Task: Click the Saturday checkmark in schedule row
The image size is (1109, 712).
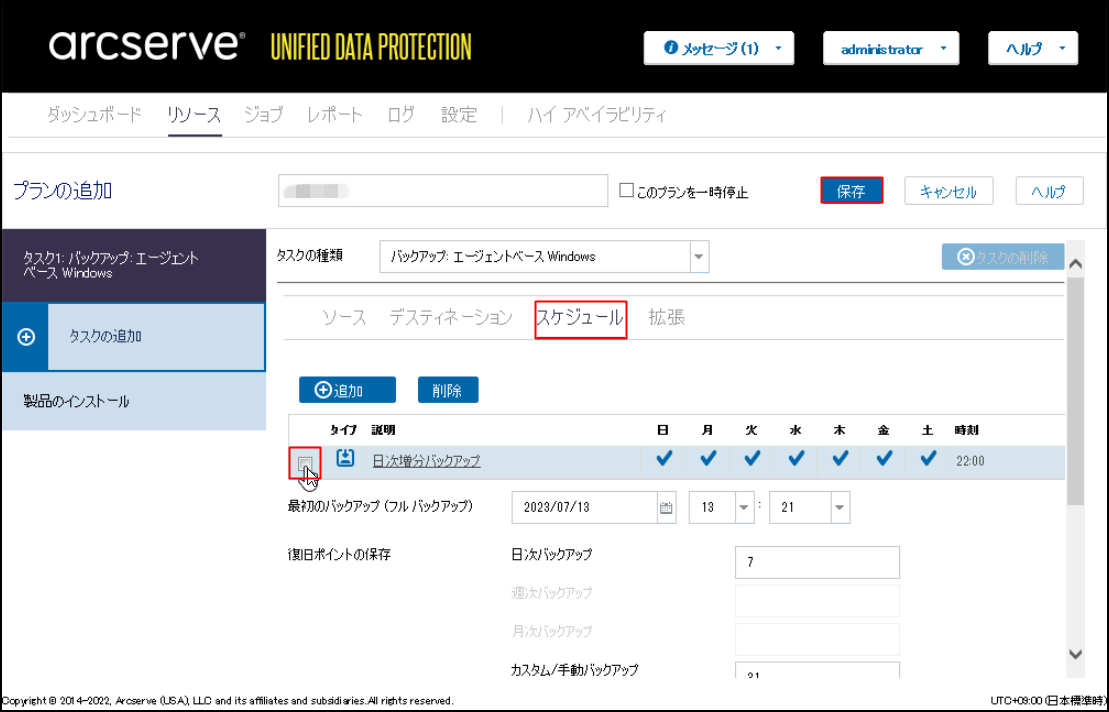Action: tap(928, 459)
